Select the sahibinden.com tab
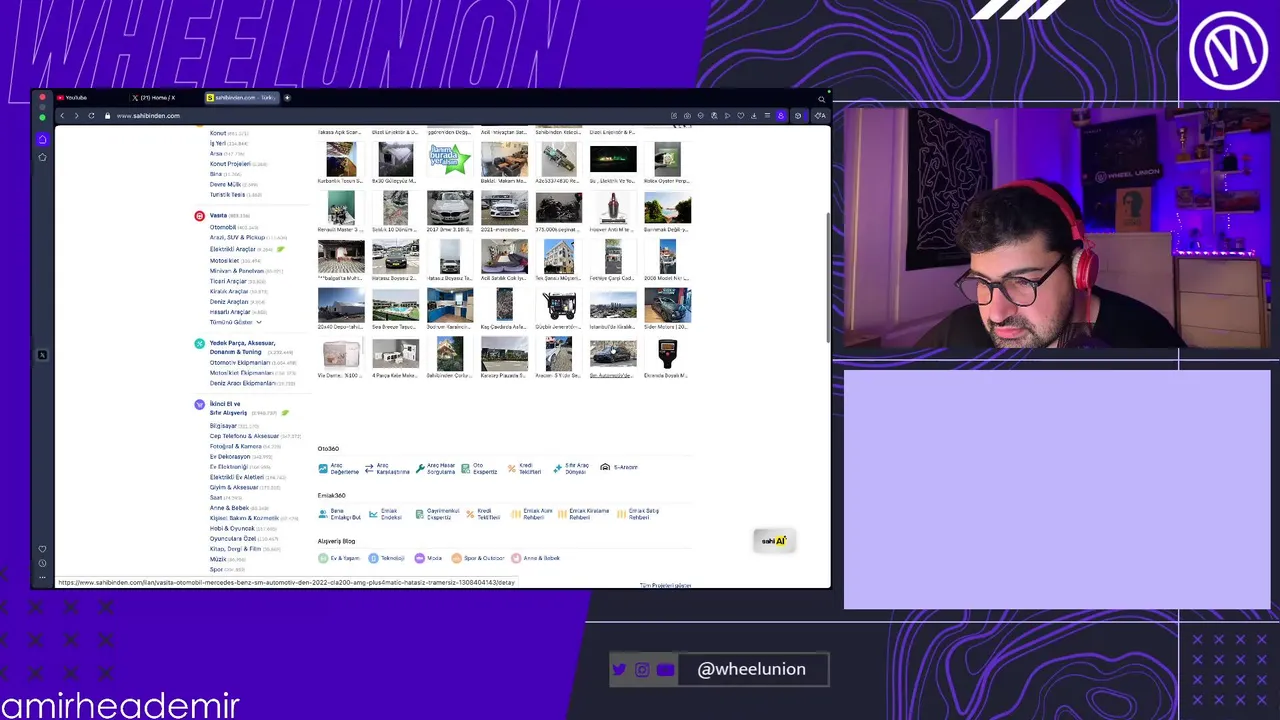 click(241, 98)
